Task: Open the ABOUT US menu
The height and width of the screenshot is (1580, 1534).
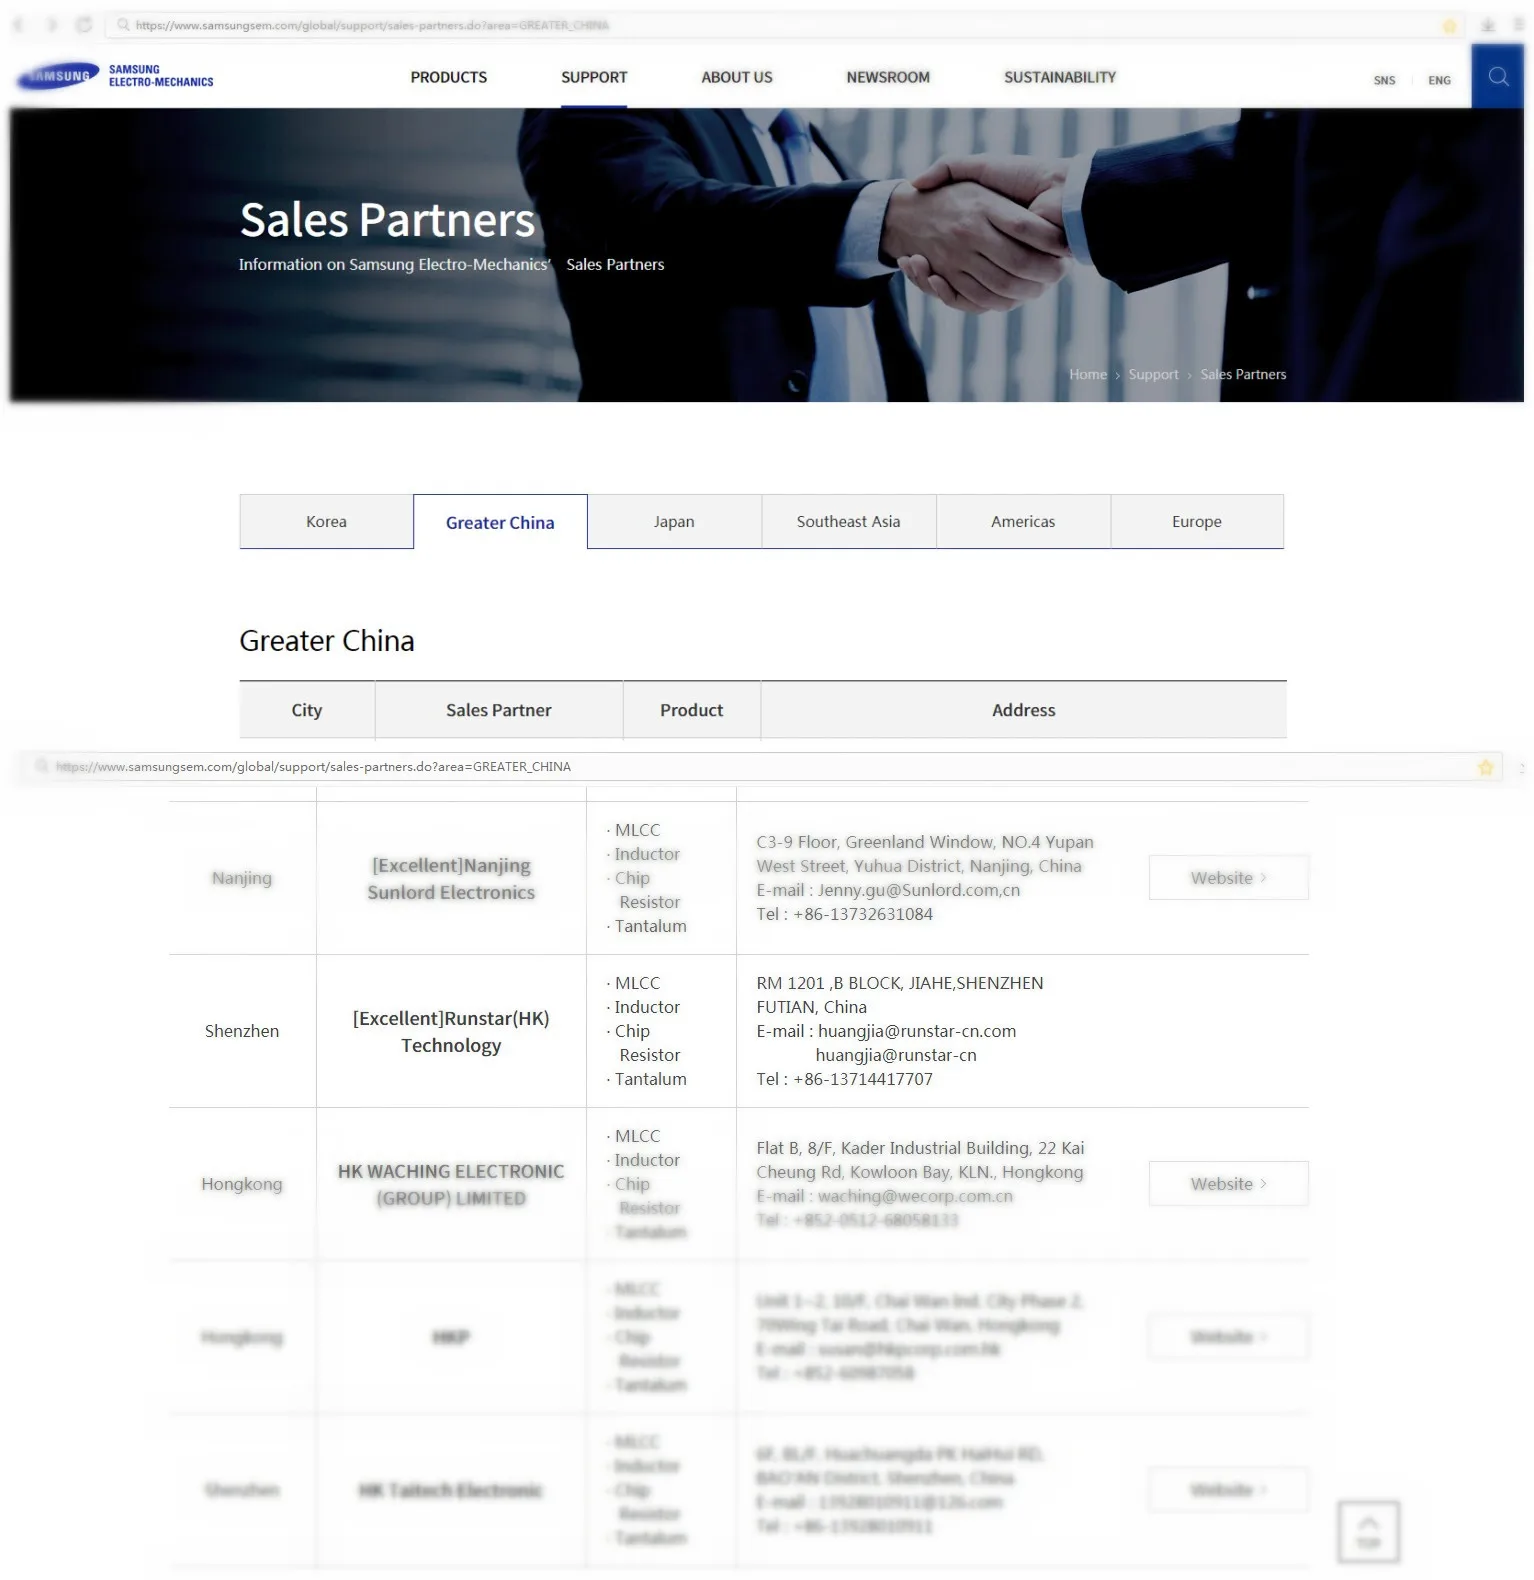Action: click(x=737, y=77)
